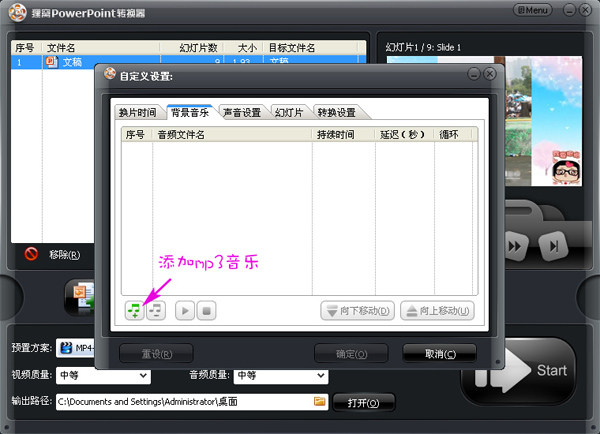Click the 打开(O) open button
This screenshot has width=600, height=434.
[x=364, y=403]
